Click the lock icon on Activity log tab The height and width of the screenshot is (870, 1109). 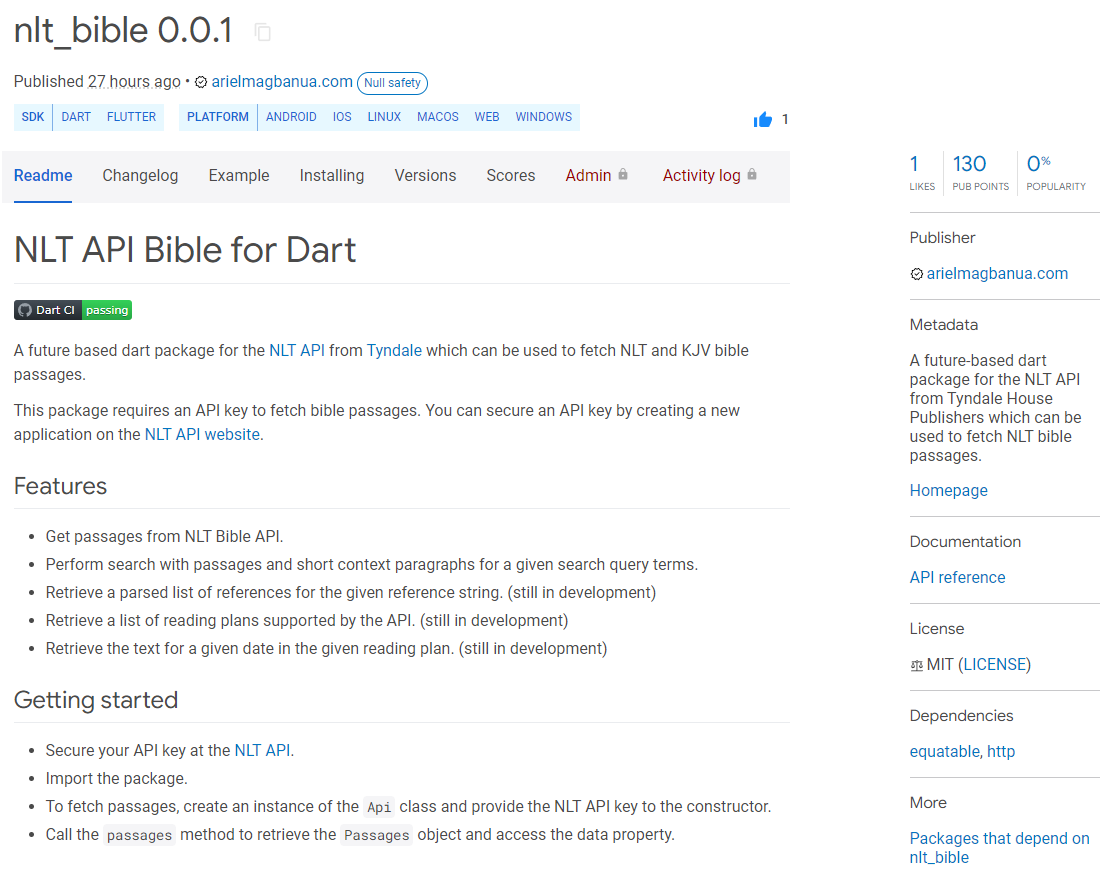pos(752,174)
